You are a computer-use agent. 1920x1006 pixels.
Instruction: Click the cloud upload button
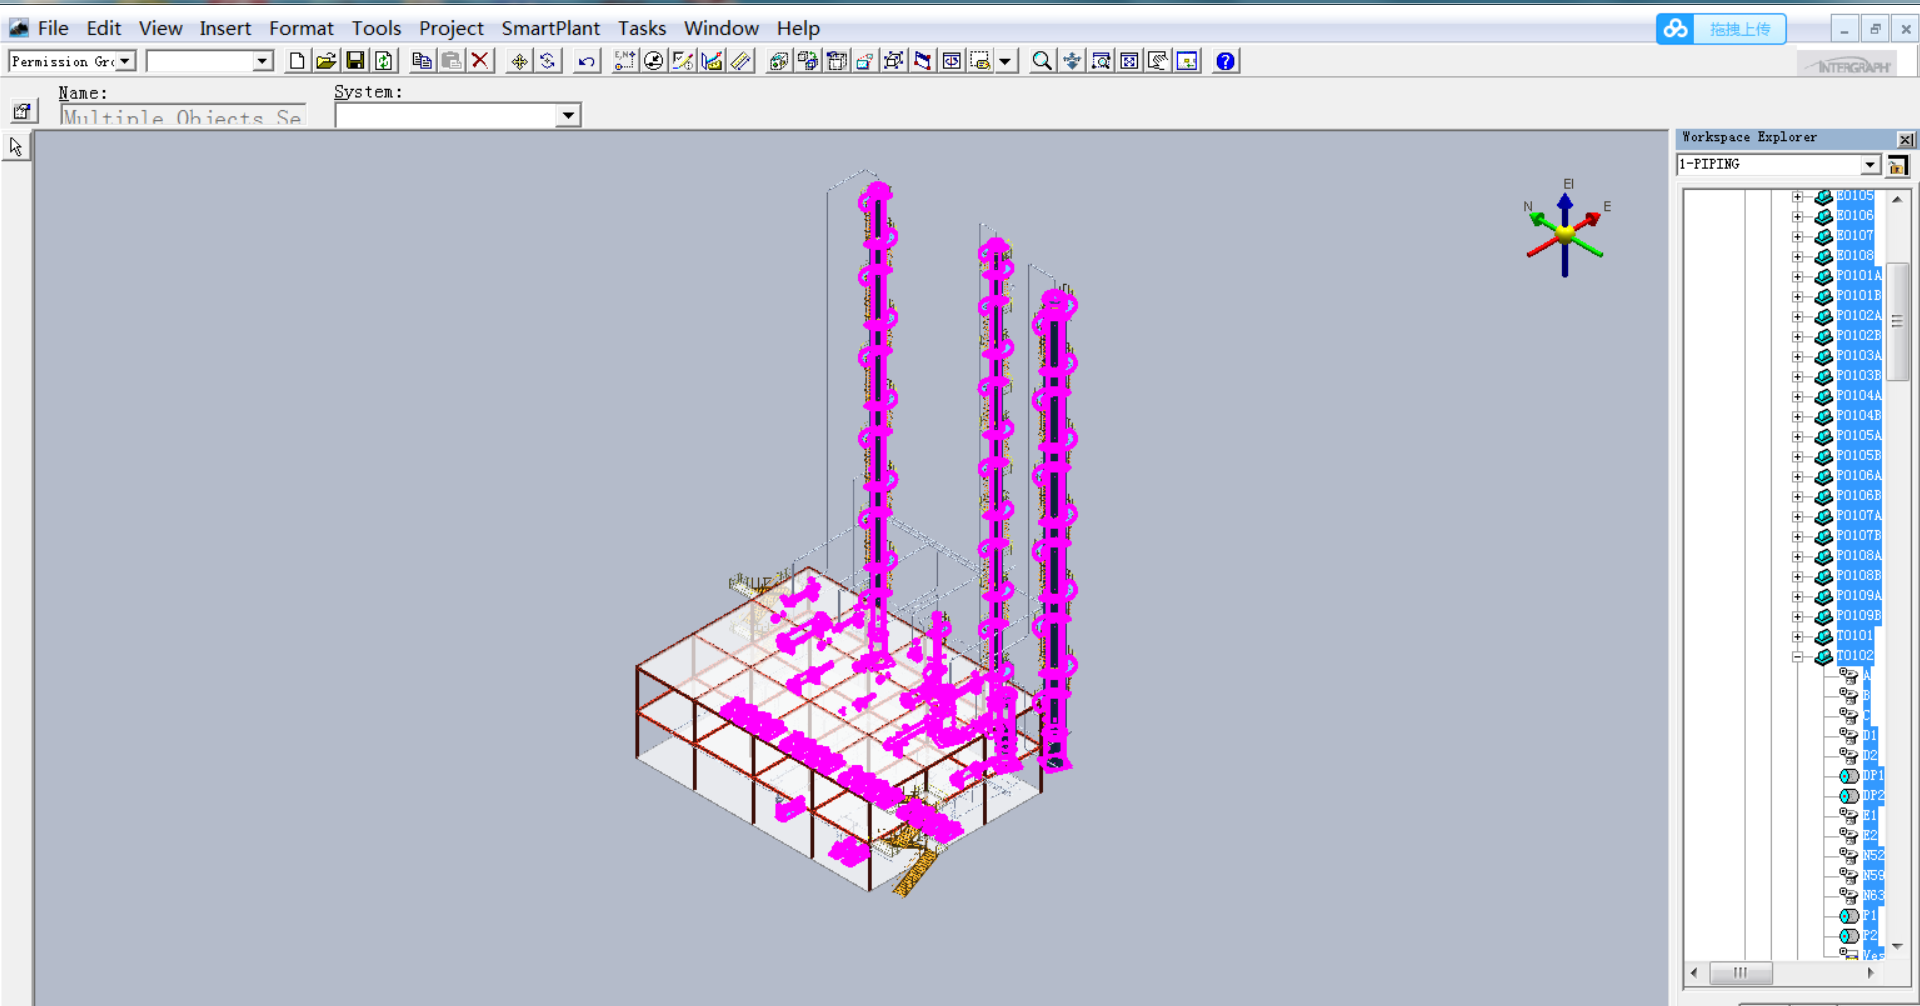pyautogui.click(x=1721, y=29)
